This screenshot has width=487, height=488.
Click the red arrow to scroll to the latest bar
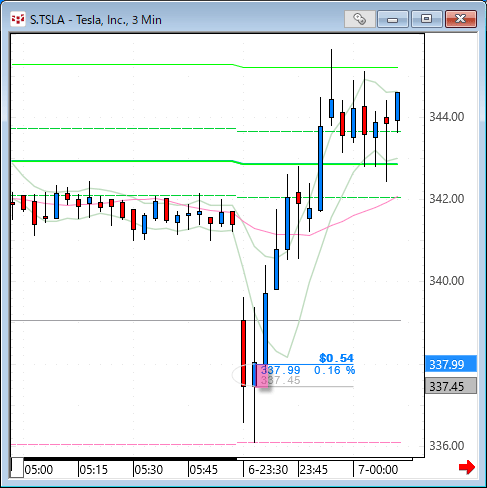tap(467, 467)
